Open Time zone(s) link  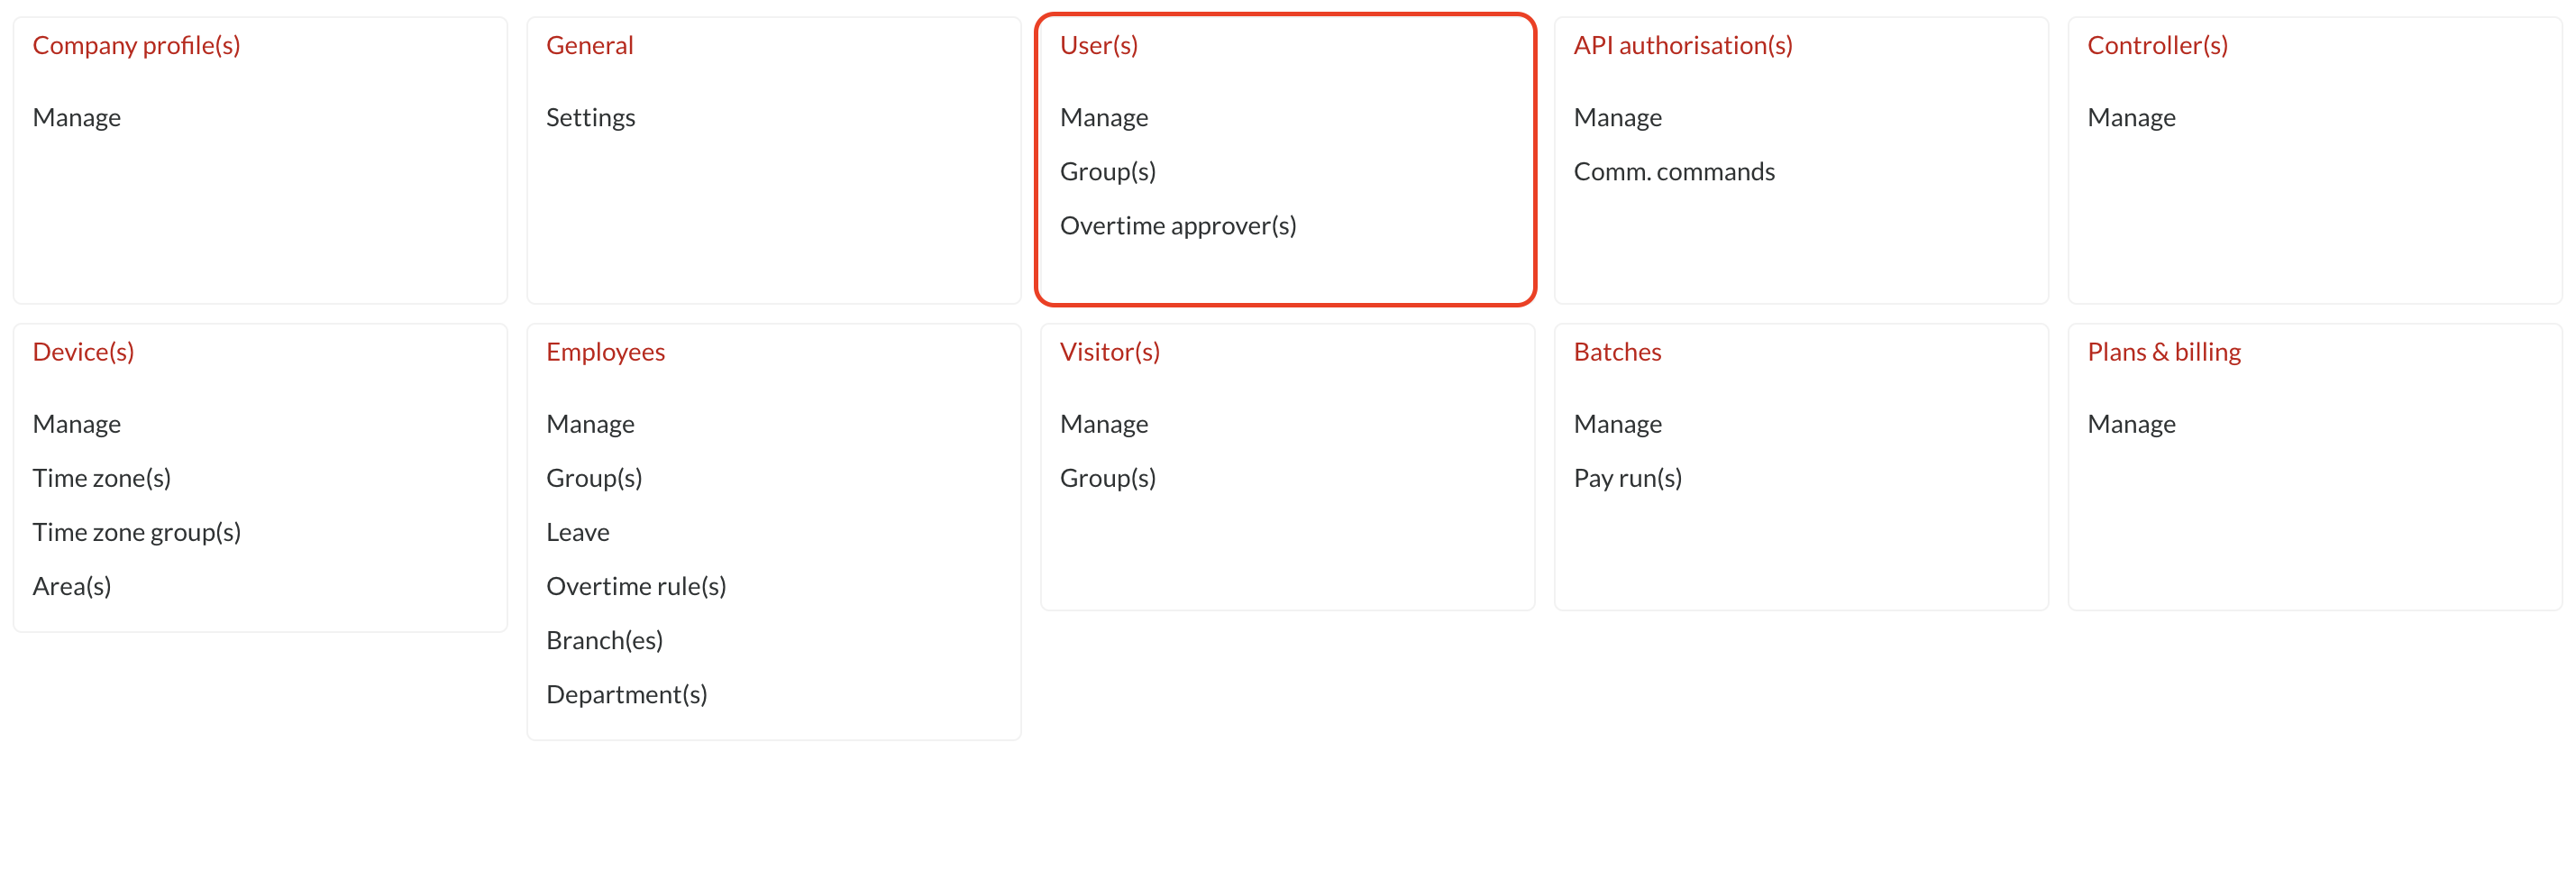(101, 477)
